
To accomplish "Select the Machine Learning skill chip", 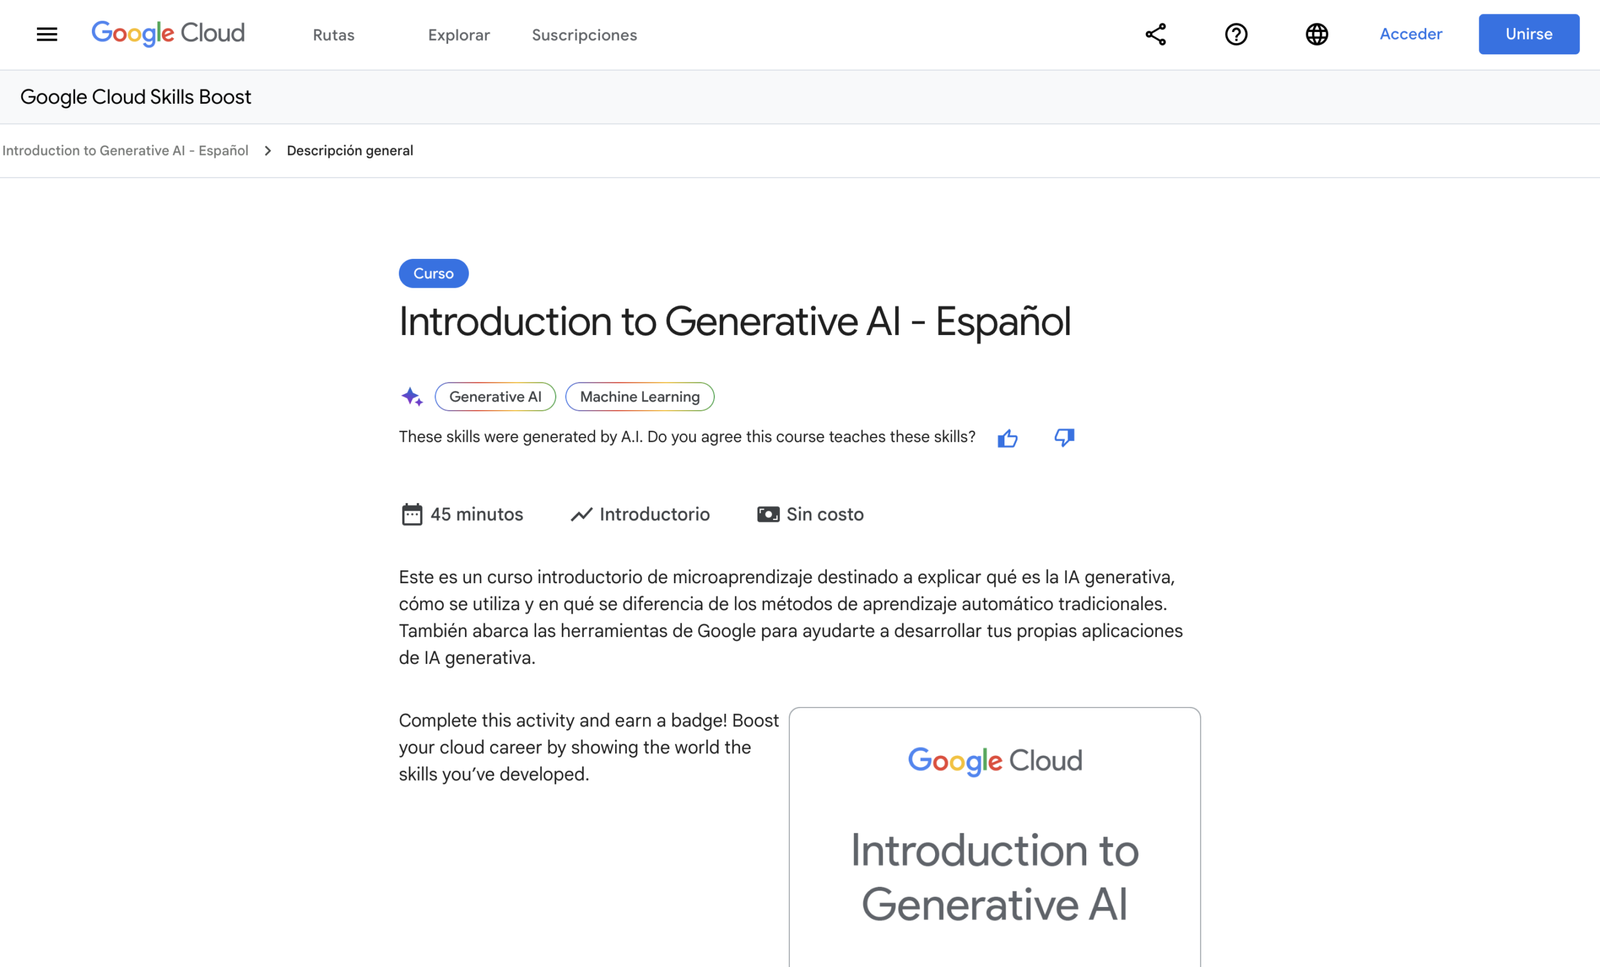I will click(x=640, y=397).
